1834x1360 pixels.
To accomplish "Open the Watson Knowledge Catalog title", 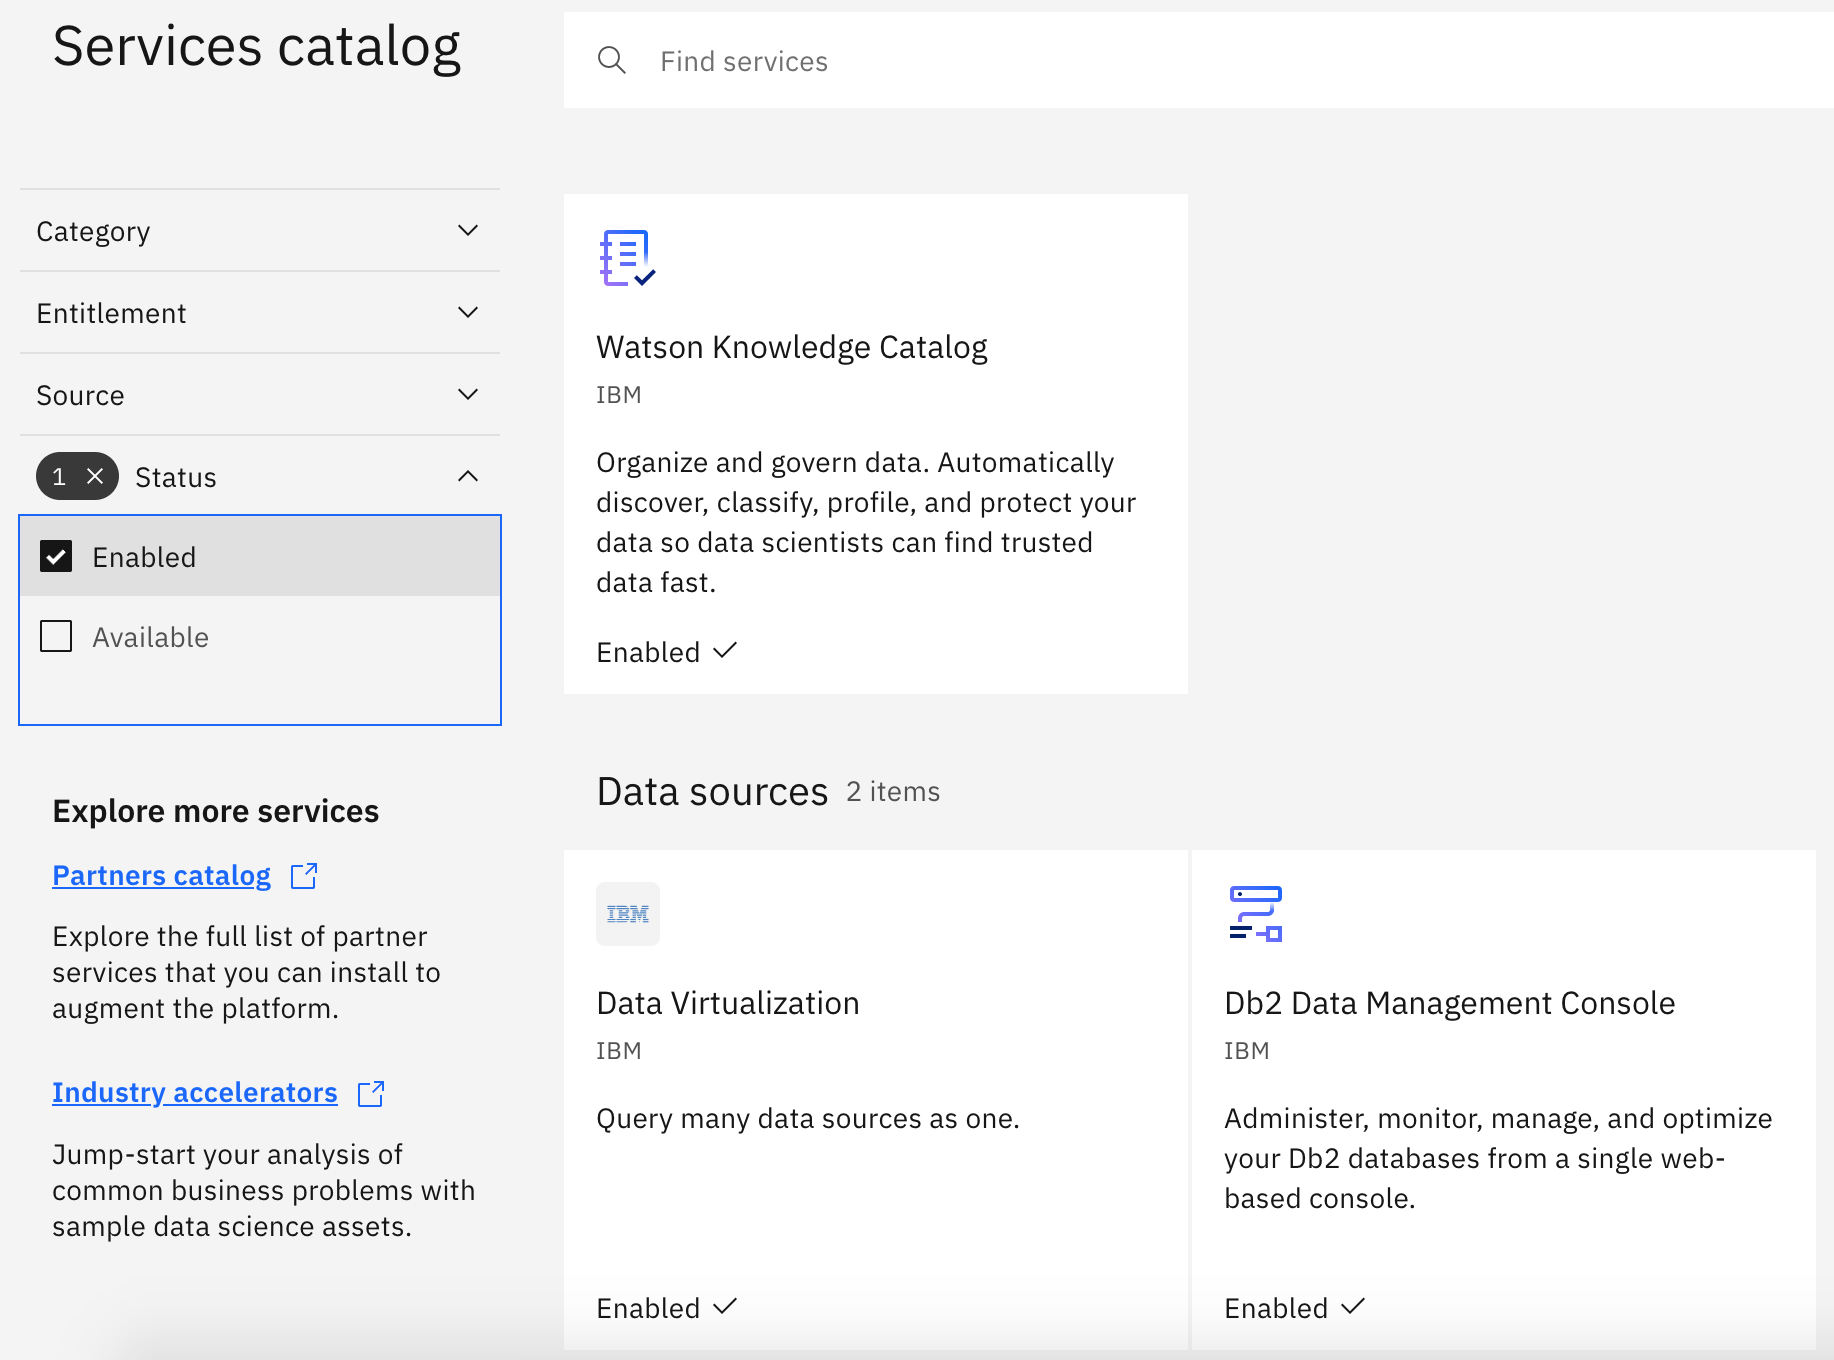I will (x=791, y=348).
